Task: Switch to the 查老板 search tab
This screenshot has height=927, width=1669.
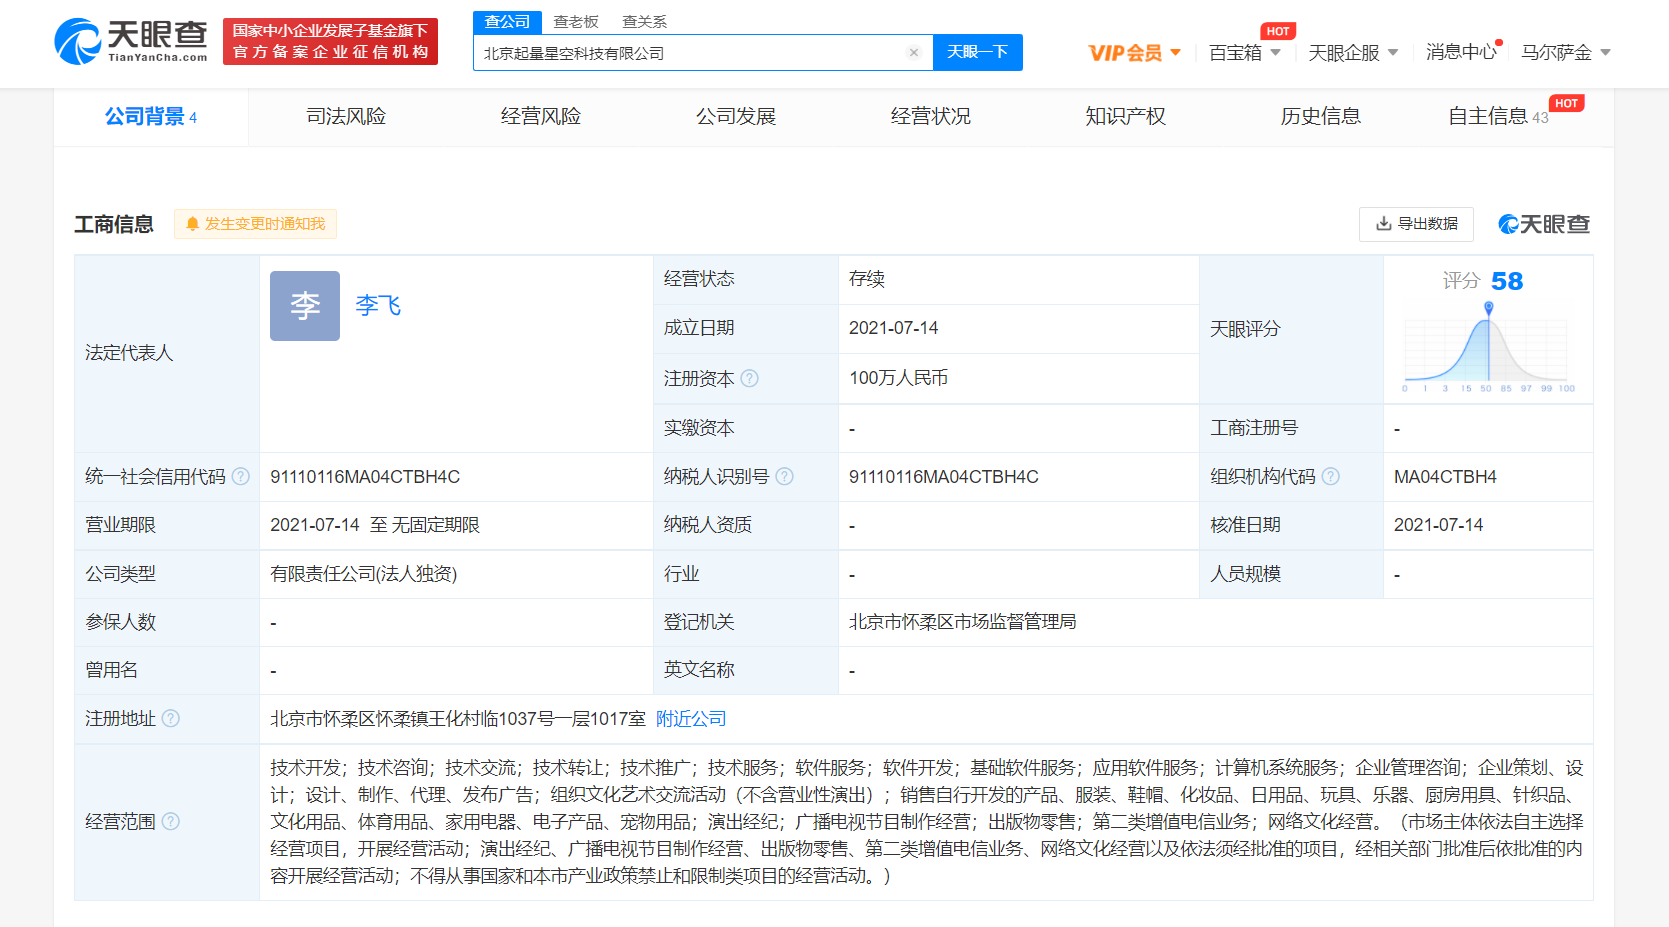Action: [576, 22]
